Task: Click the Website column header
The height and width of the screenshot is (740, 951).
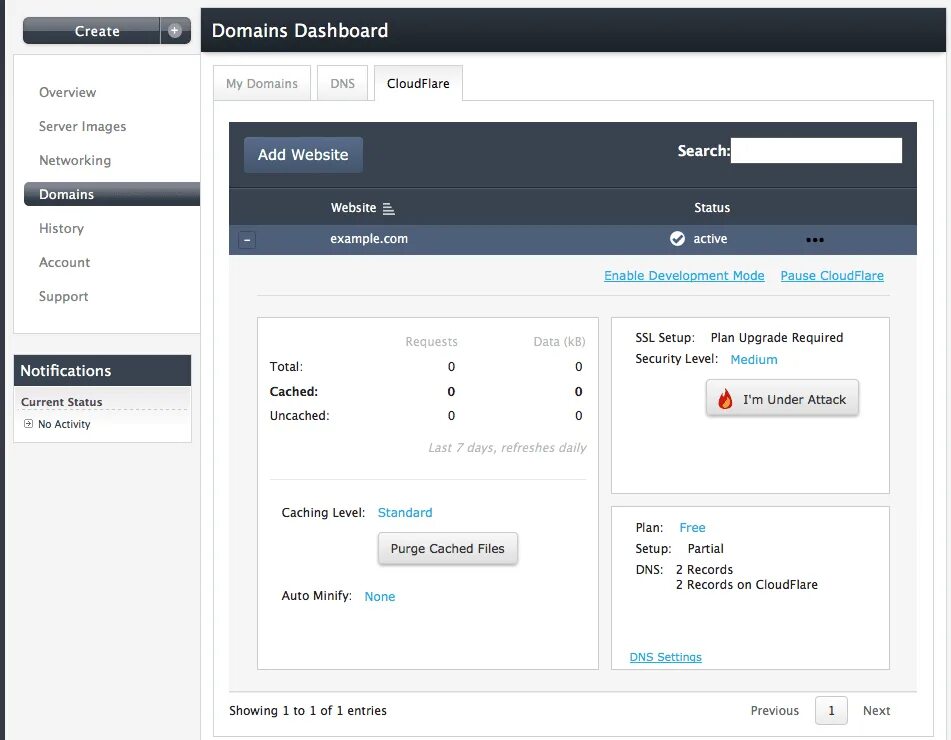Action: 353,207
